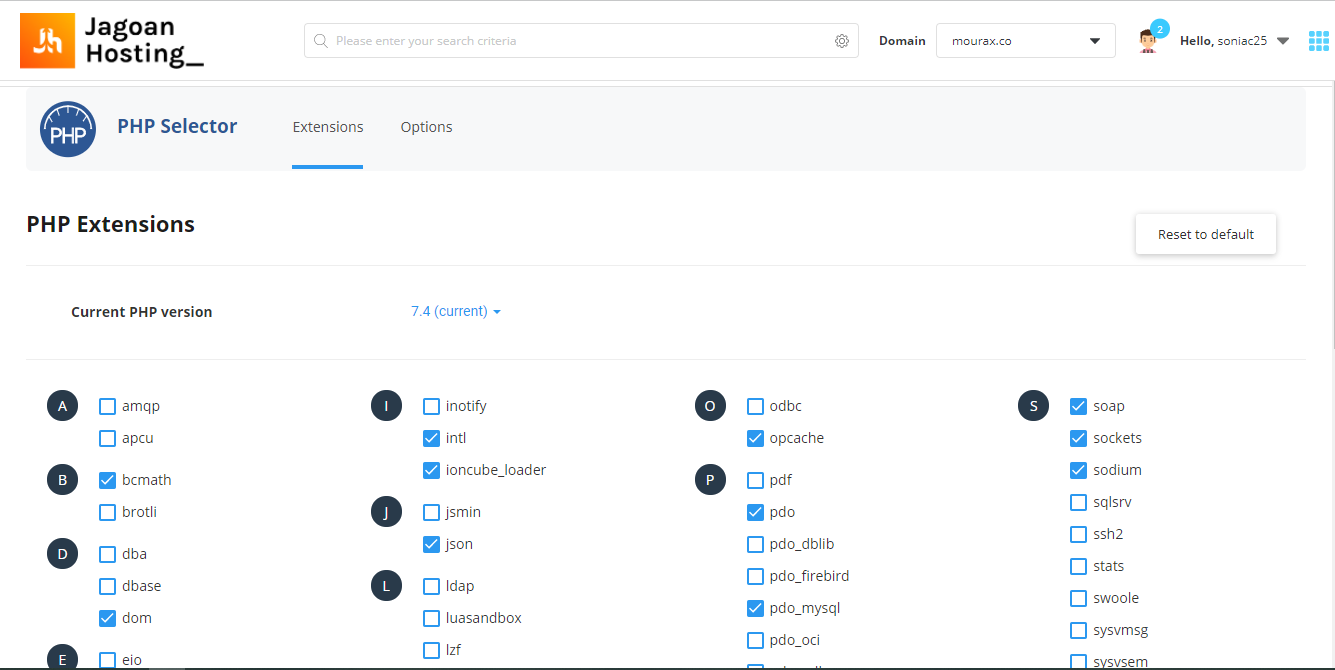
Task: Click the PHP Selector round logo
Action: tap(68, 129)
